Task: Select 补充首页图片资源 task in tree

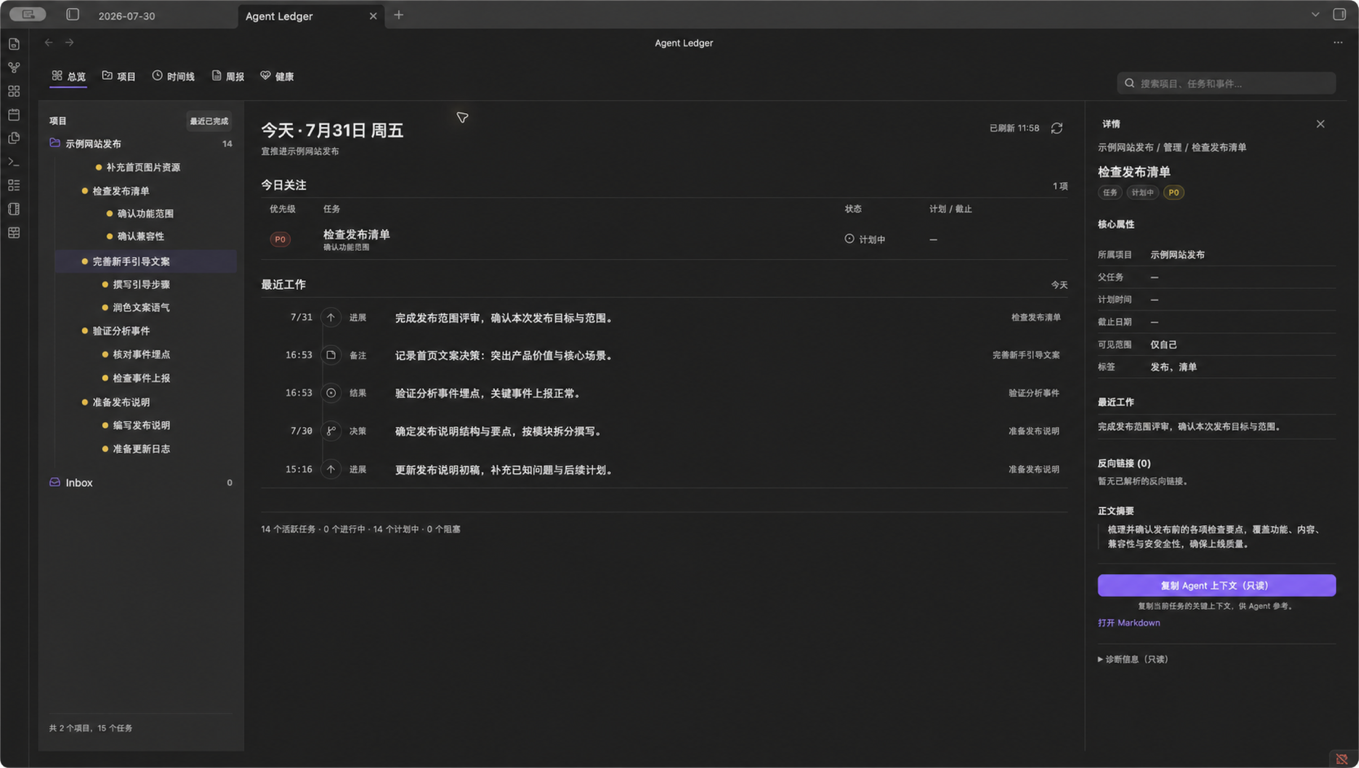Action: click(x=144, y=167)
